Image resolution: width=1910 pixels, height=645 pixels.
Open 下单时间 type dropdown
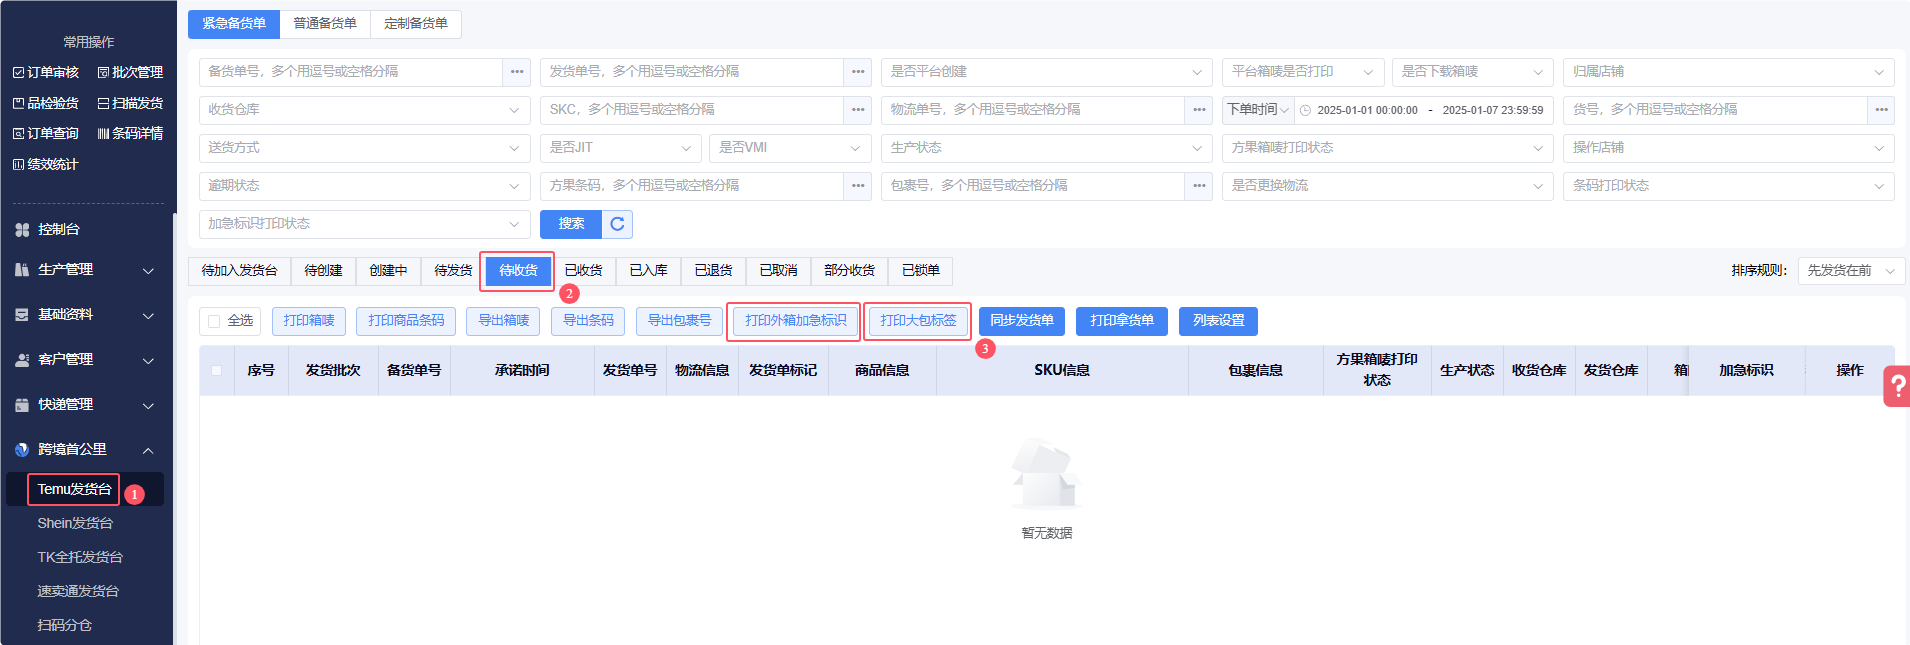coord(1258,110)
